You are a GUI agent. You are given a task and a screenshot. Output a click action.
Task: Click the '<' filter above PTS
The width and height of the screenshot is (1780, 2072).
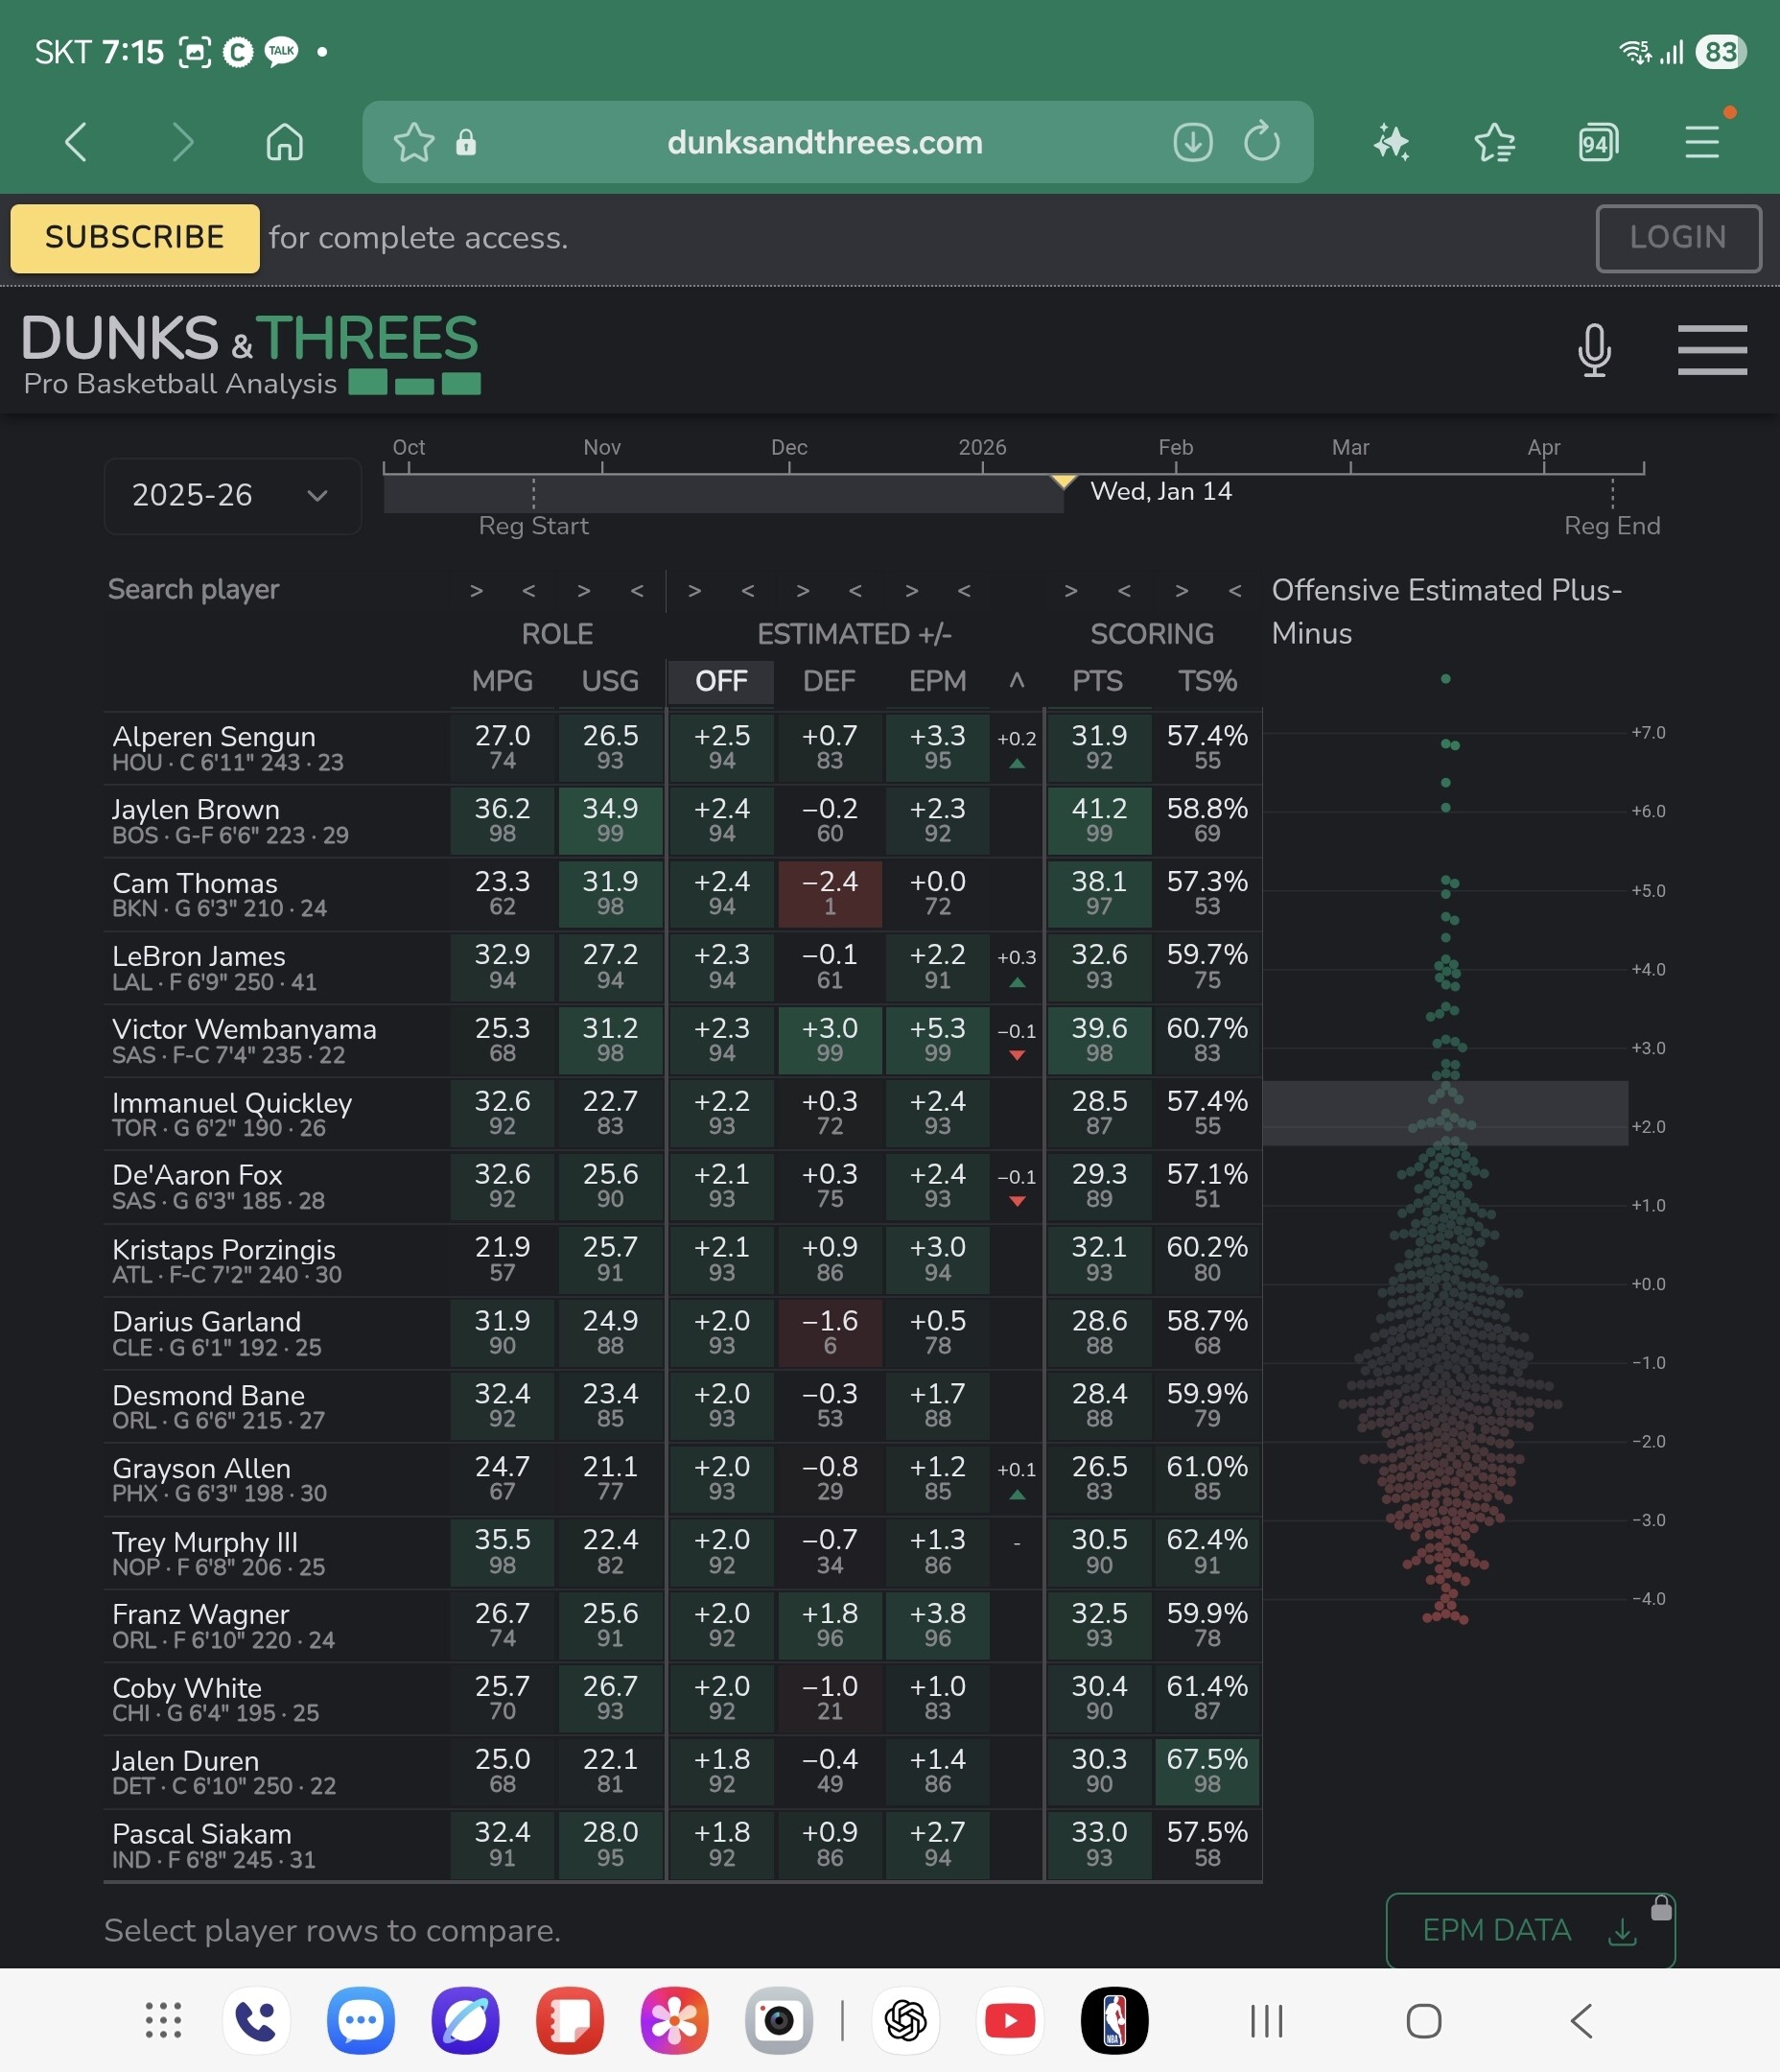click(1125, 591)
